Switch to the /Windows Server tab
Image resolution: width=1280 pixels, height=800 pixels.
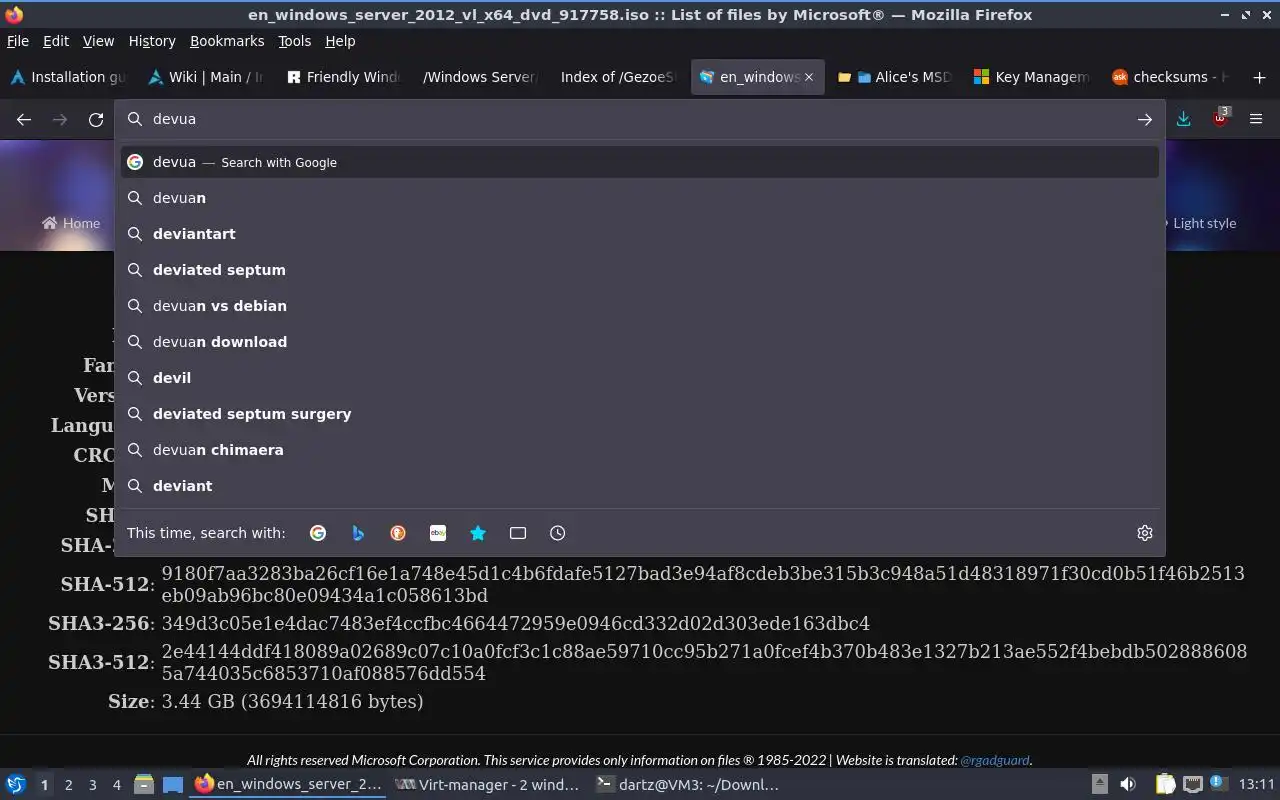click(480, 77)
